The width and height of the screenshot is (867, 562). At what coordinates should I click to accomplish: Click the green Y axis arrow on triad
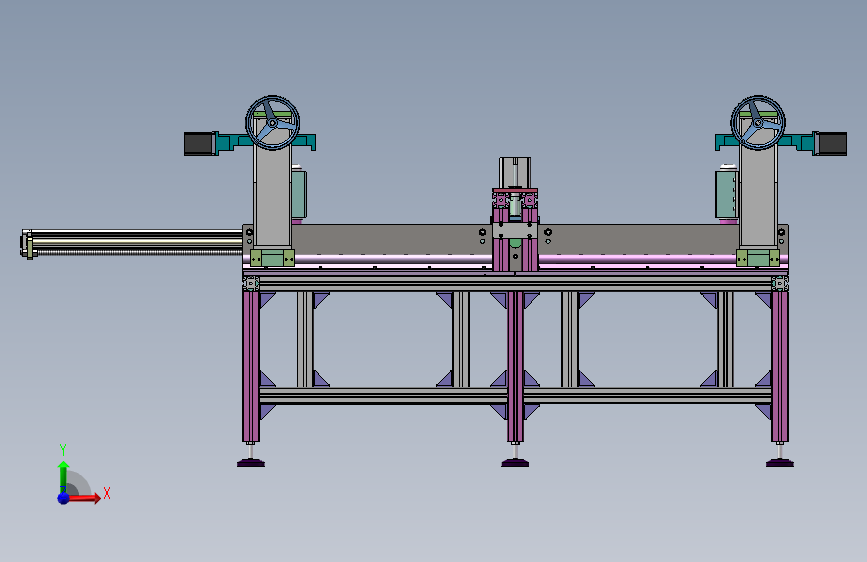point(63,475)
